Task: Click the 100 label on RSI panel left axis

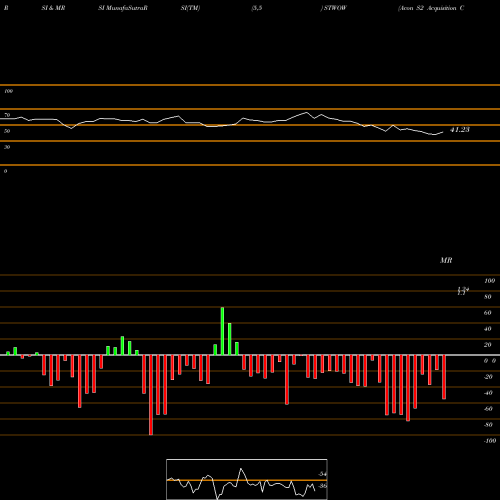Action: click(8, 91)
